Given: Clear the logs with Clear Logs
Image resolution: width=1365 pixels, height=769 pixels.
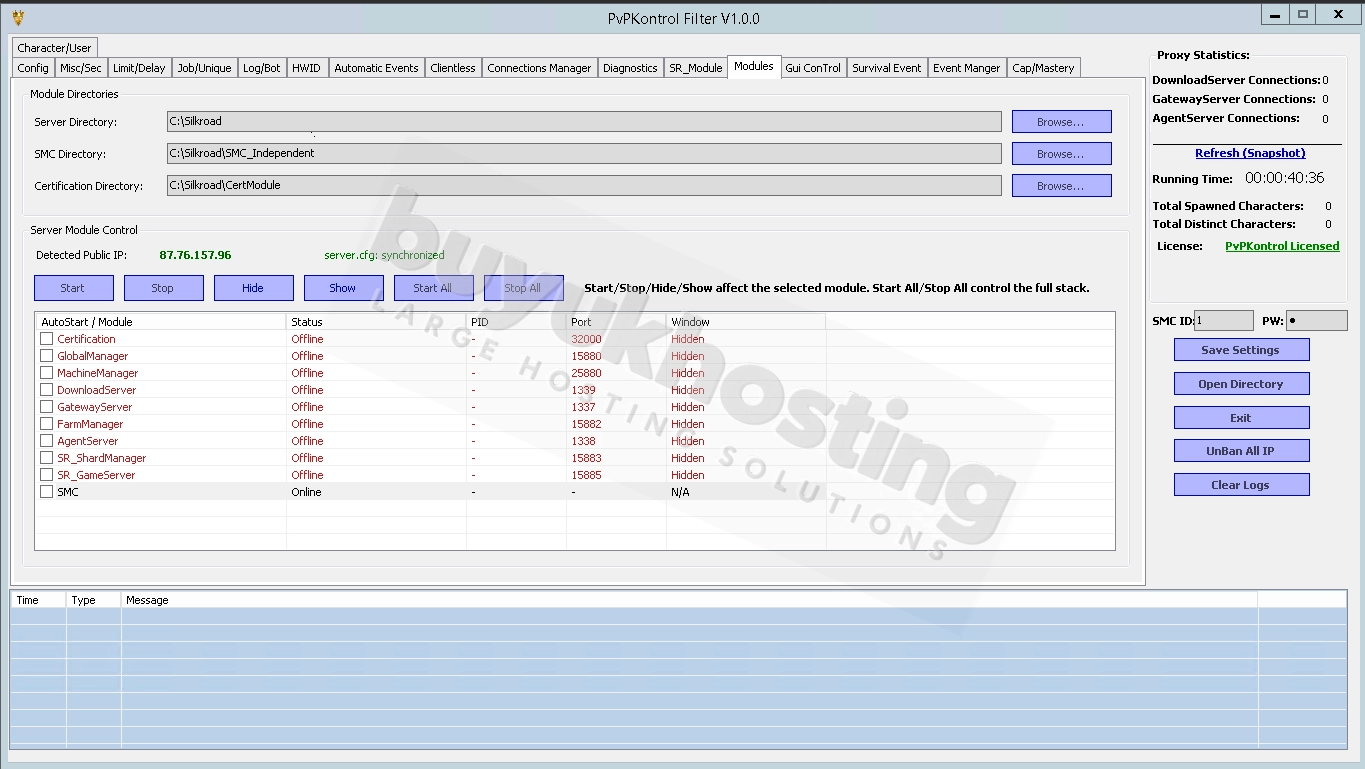Looking at the screenshot, I should [1241, 485].
